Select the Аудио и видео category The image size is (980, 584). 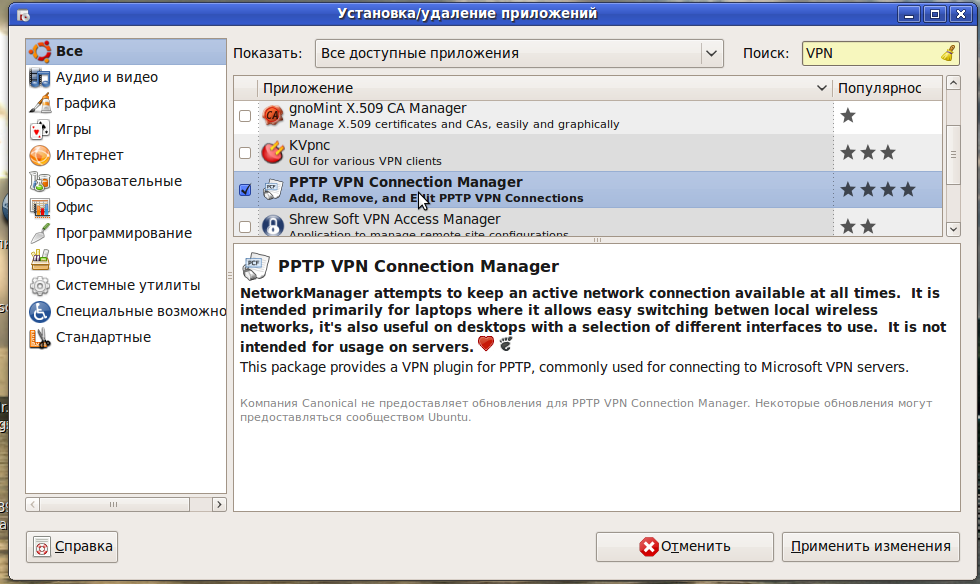pos(126,78)
